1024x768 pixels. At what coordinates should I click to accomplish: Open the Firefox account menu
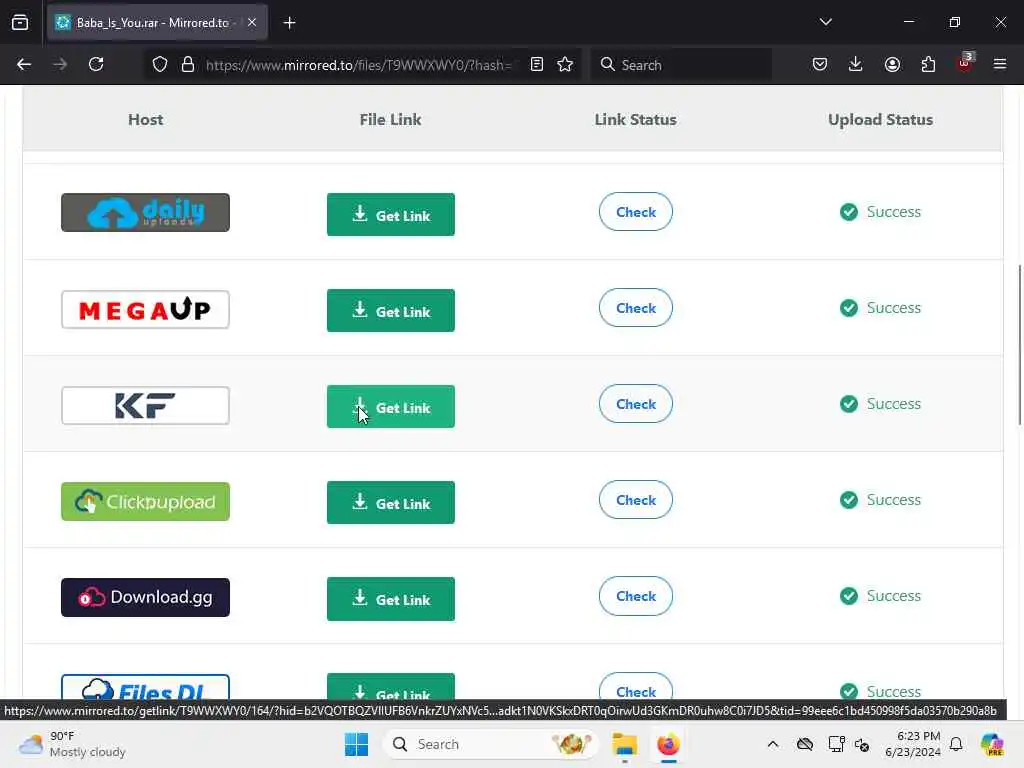click(x=892, y=65)
